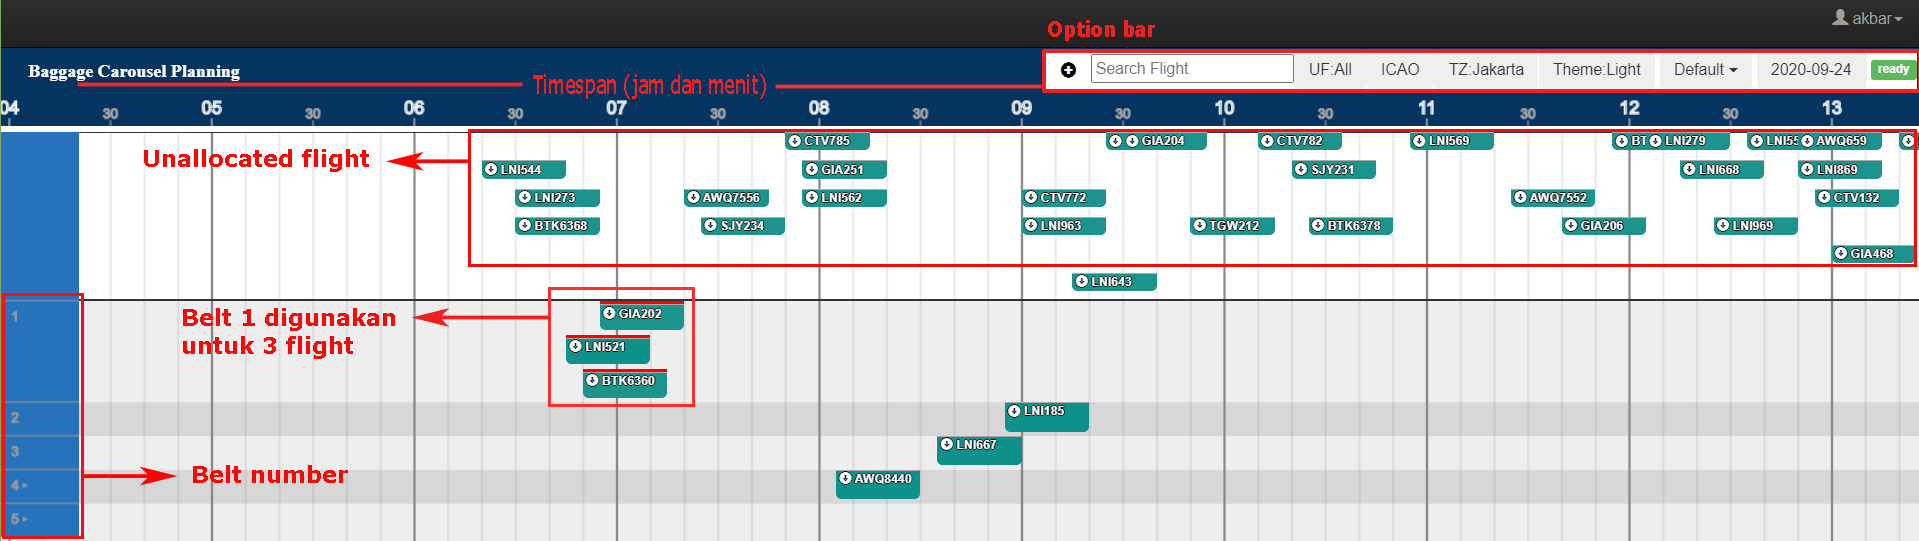This screenshot has height=541, width=1919.
Task: Click the circle icon on LNI185
Action: [1014, 411]
